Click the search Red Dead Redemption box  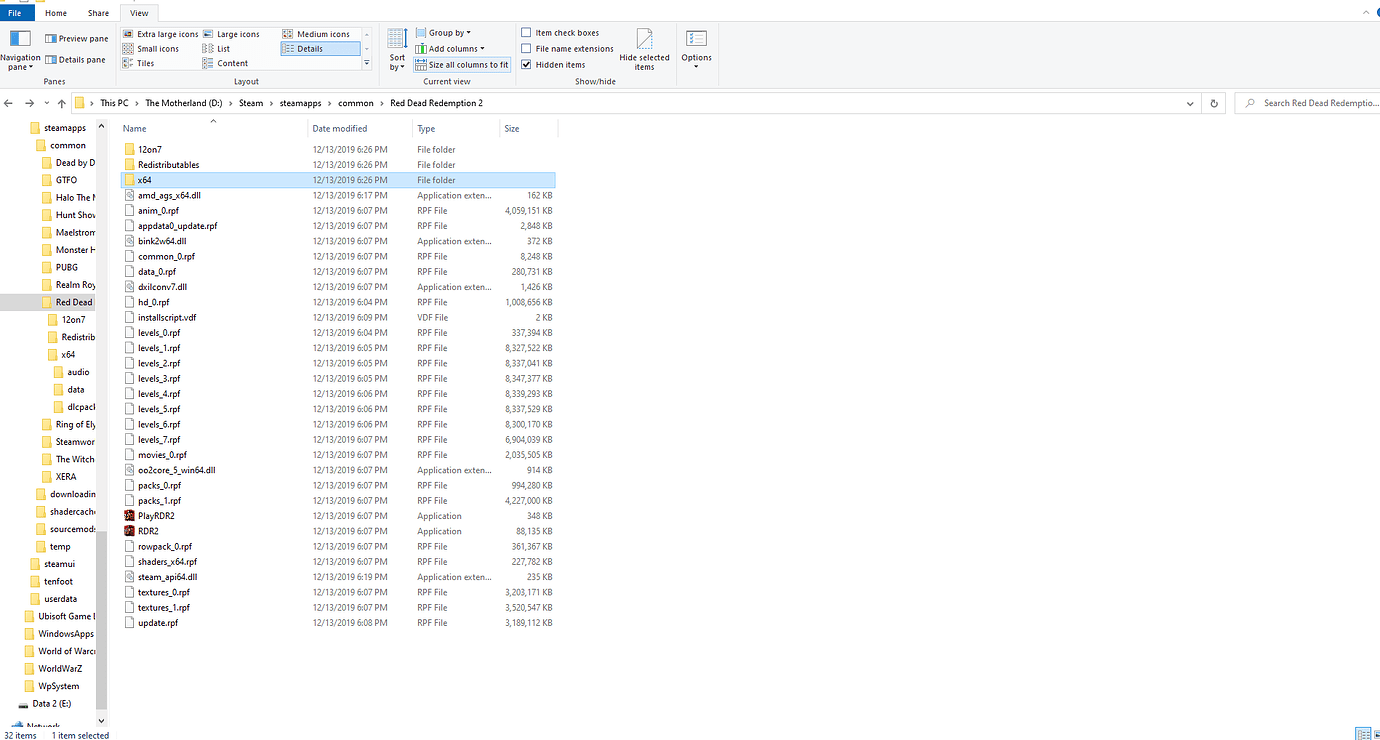tap(1310, 102)
